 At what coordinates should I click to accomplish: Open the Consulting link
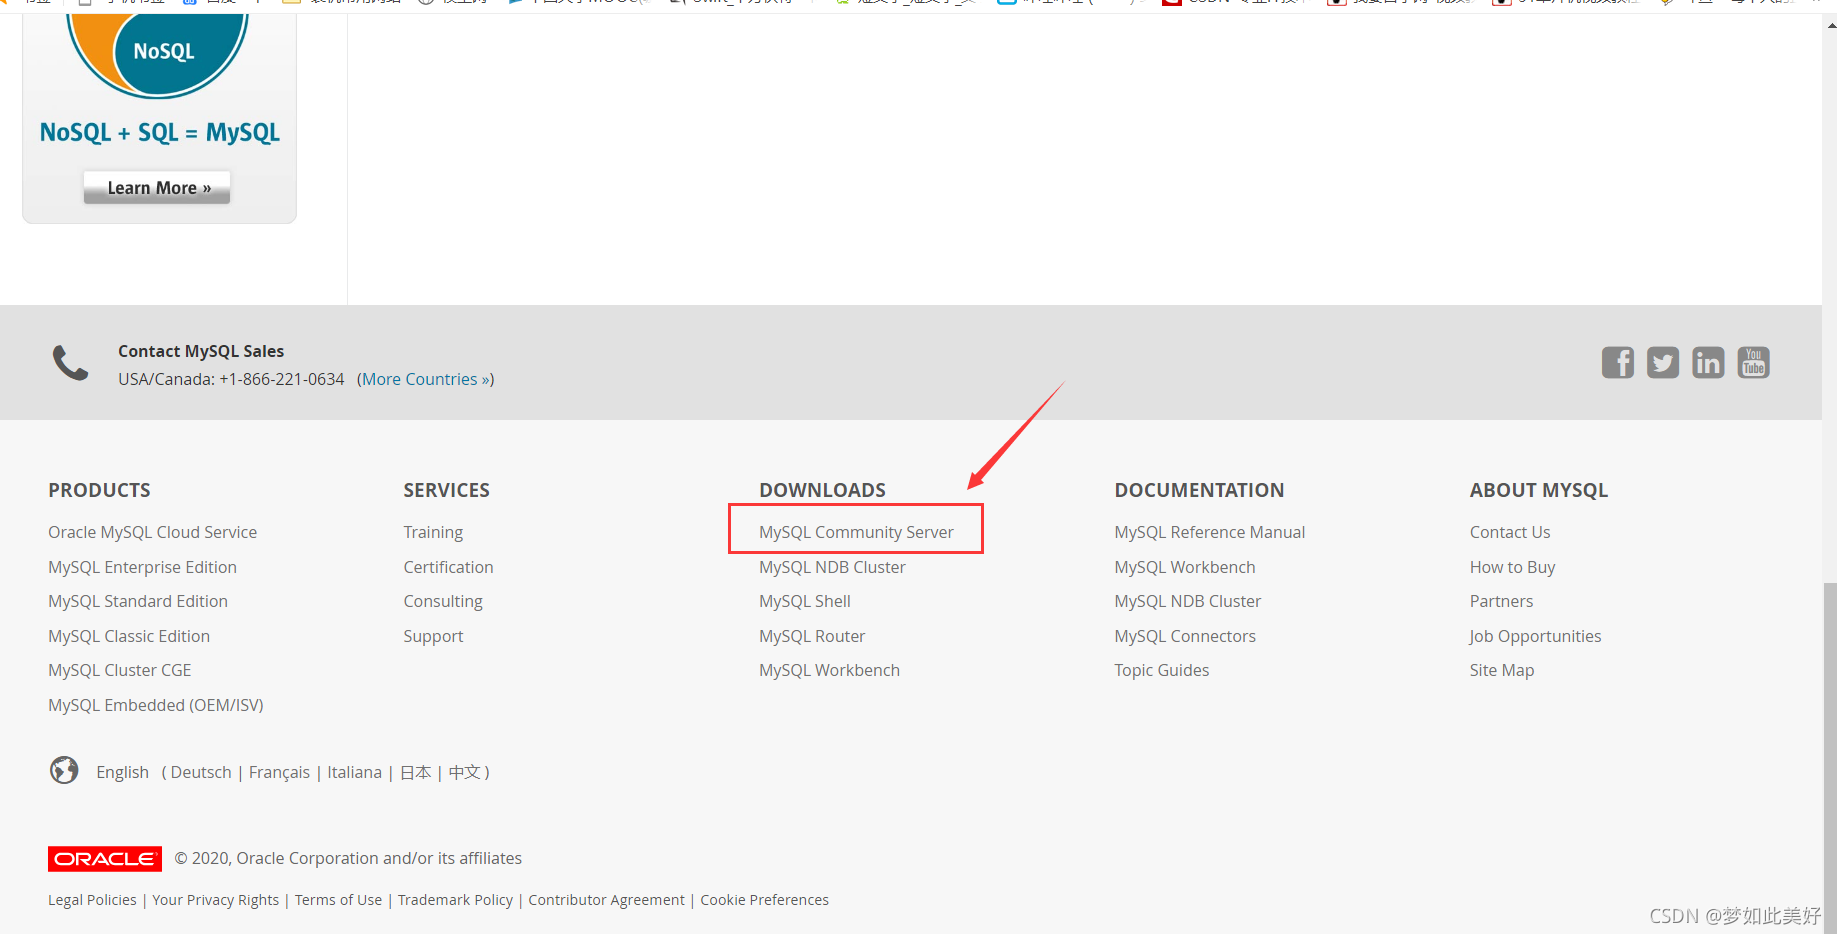443,601
